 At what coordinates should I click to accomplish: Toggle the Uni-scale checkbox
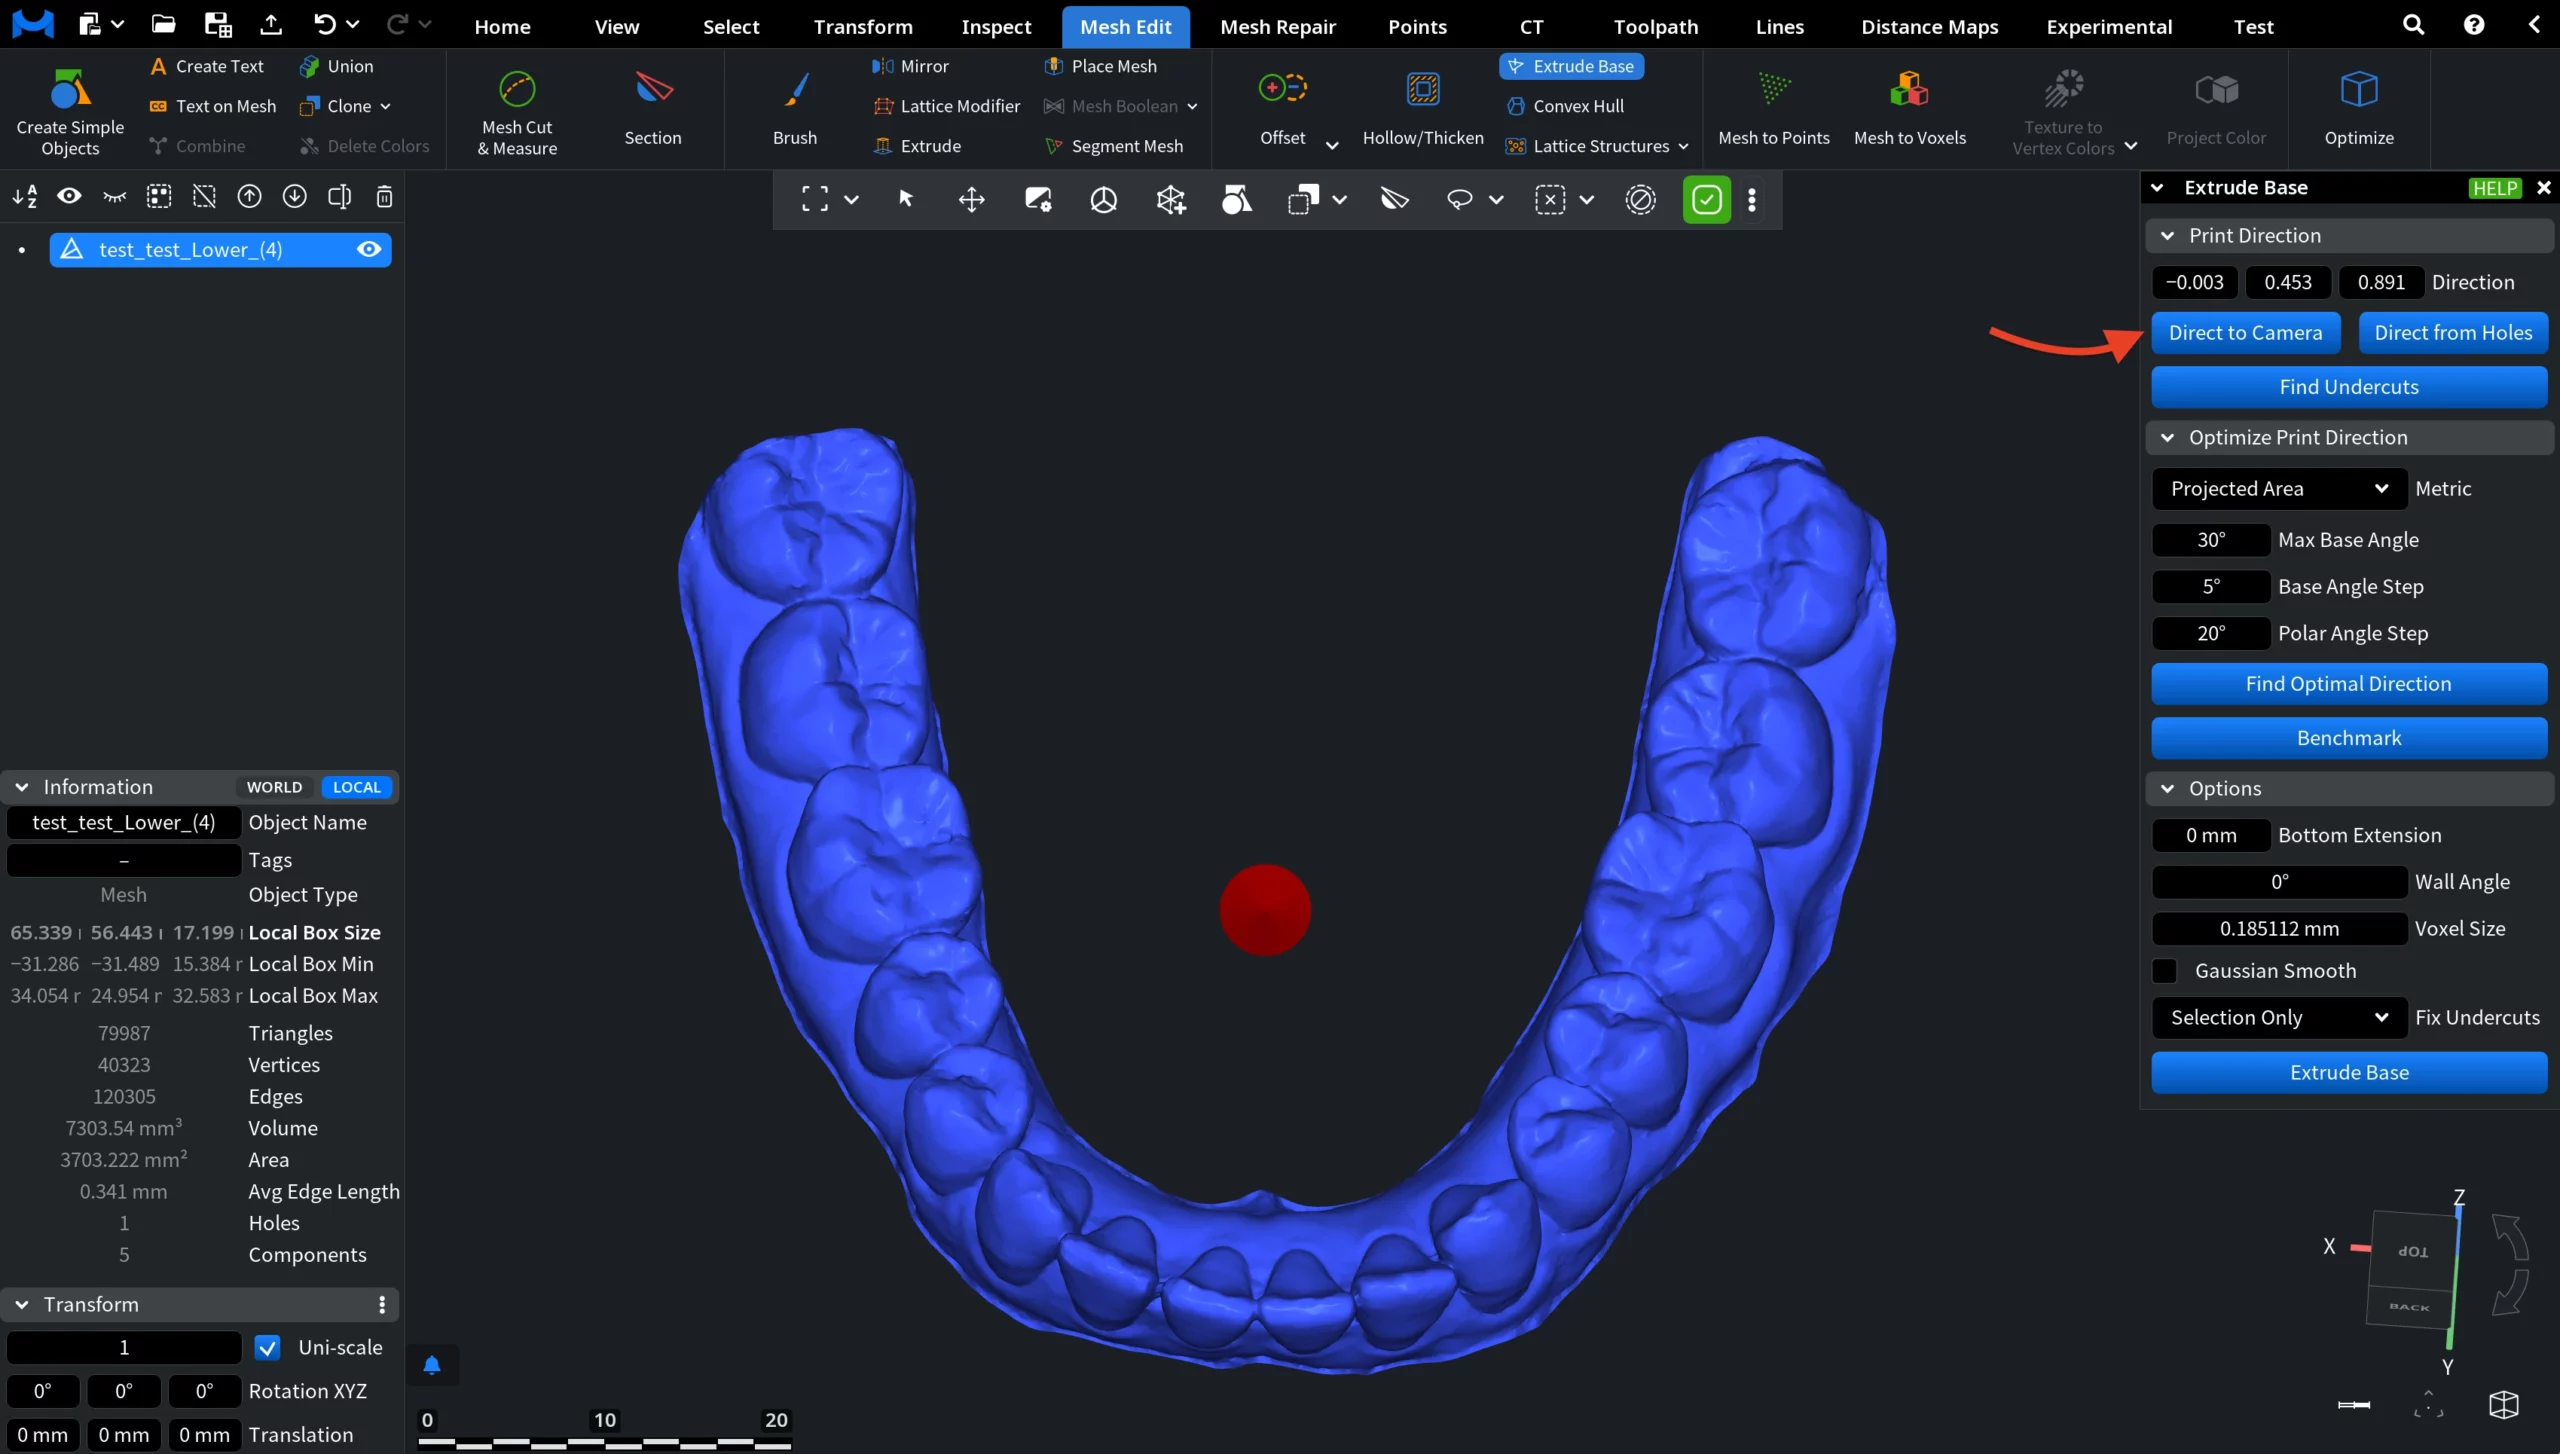267,1347
